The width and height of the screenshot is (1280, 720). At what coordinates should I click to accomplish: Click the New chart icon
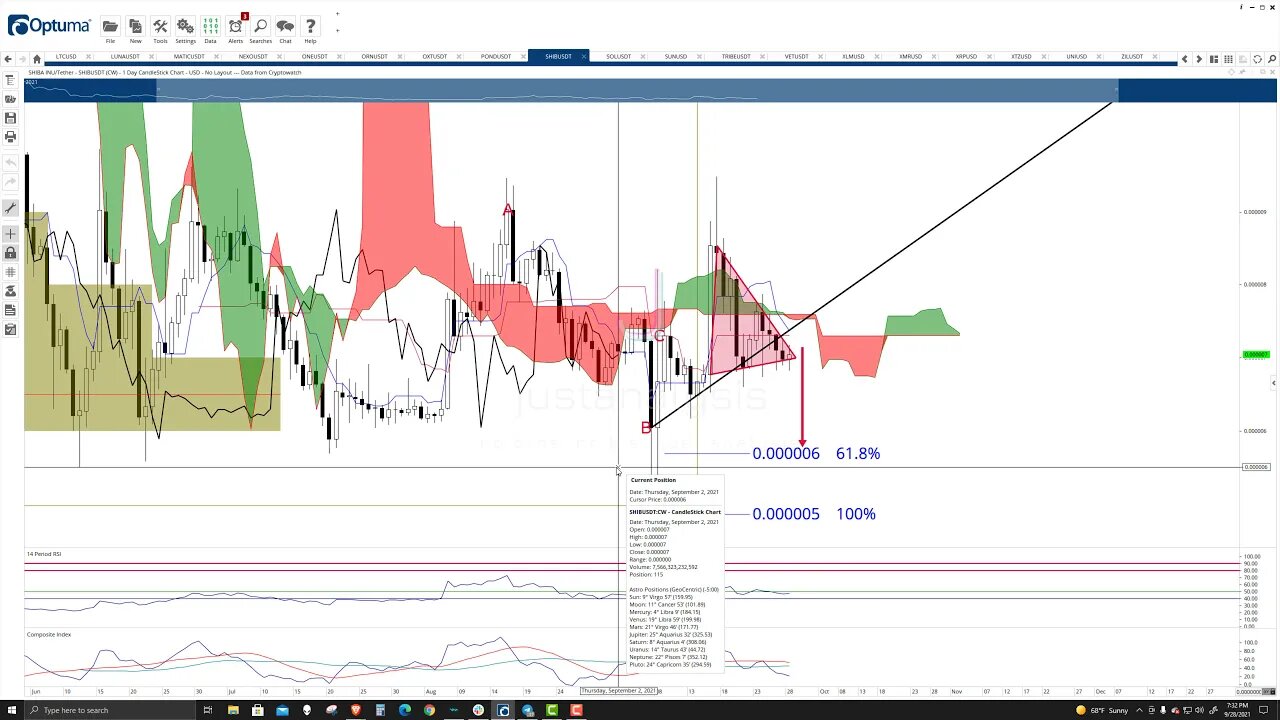135,26
